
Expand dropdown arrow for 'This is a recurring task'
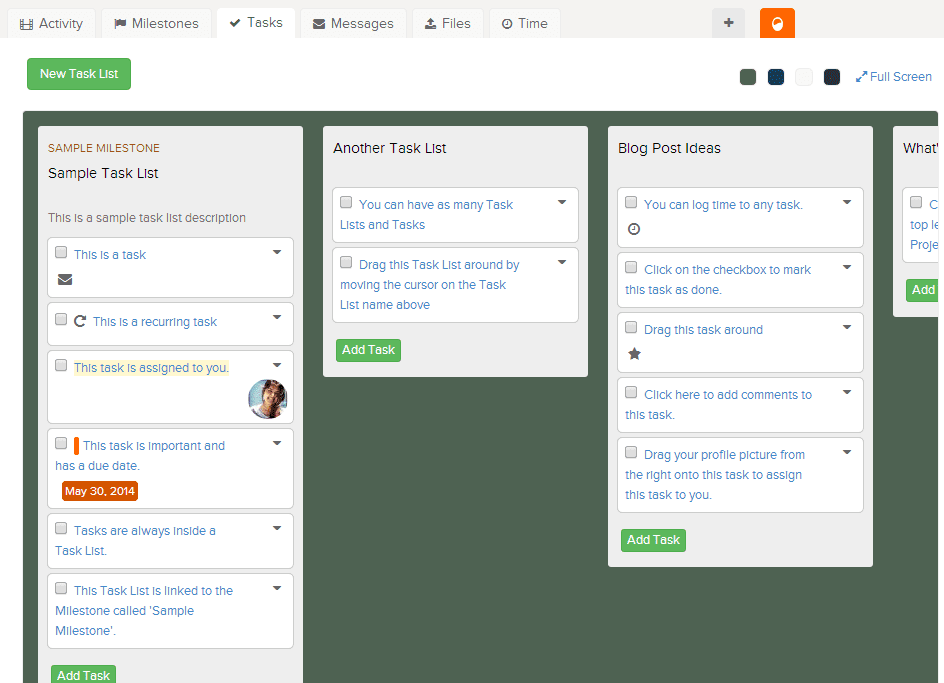click(x=277, y=318)
